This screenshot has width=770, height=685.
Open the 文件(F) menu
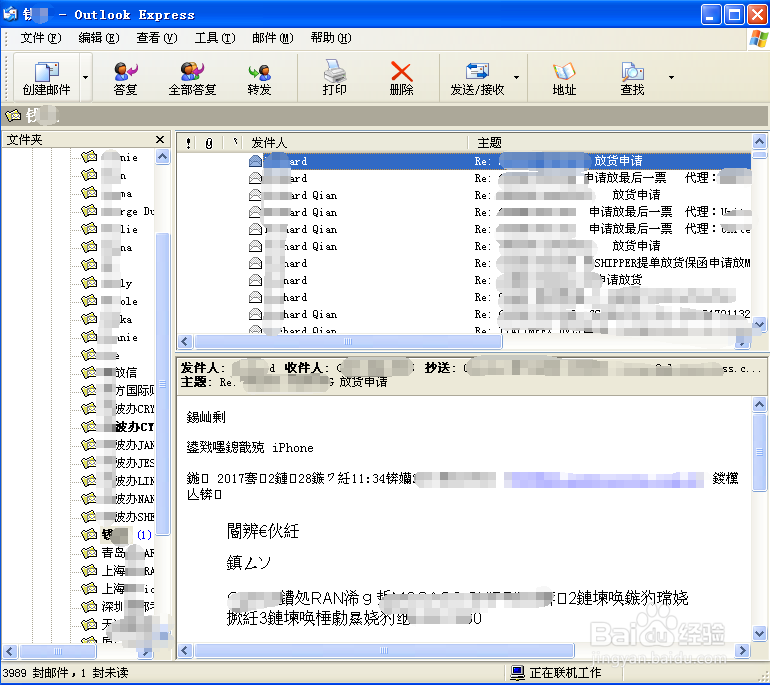[41, 38]
